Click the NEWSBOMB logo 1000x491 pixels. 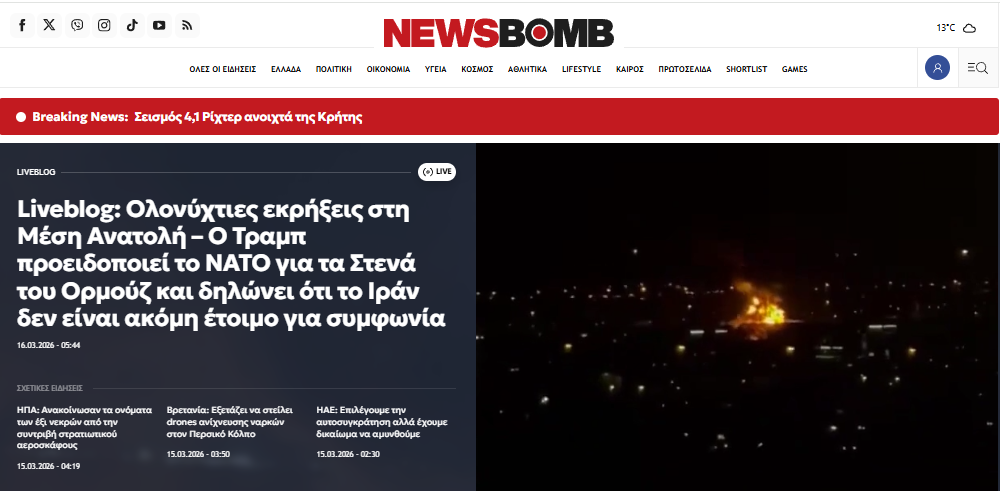coord(499,33)
